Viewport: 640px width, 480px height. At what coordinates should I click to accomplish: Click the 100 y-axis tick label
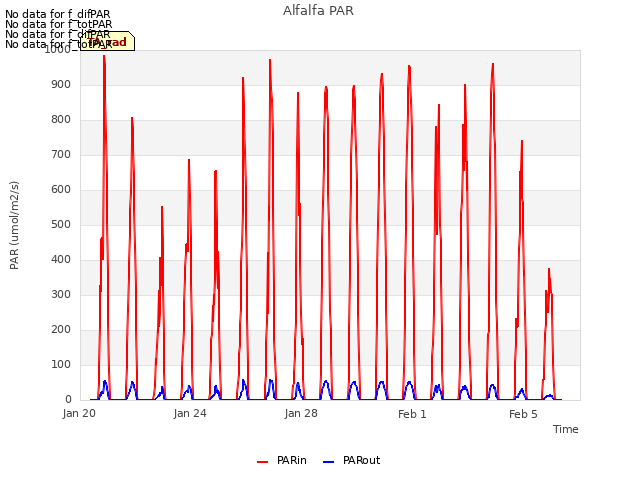[x=61, y=364]
